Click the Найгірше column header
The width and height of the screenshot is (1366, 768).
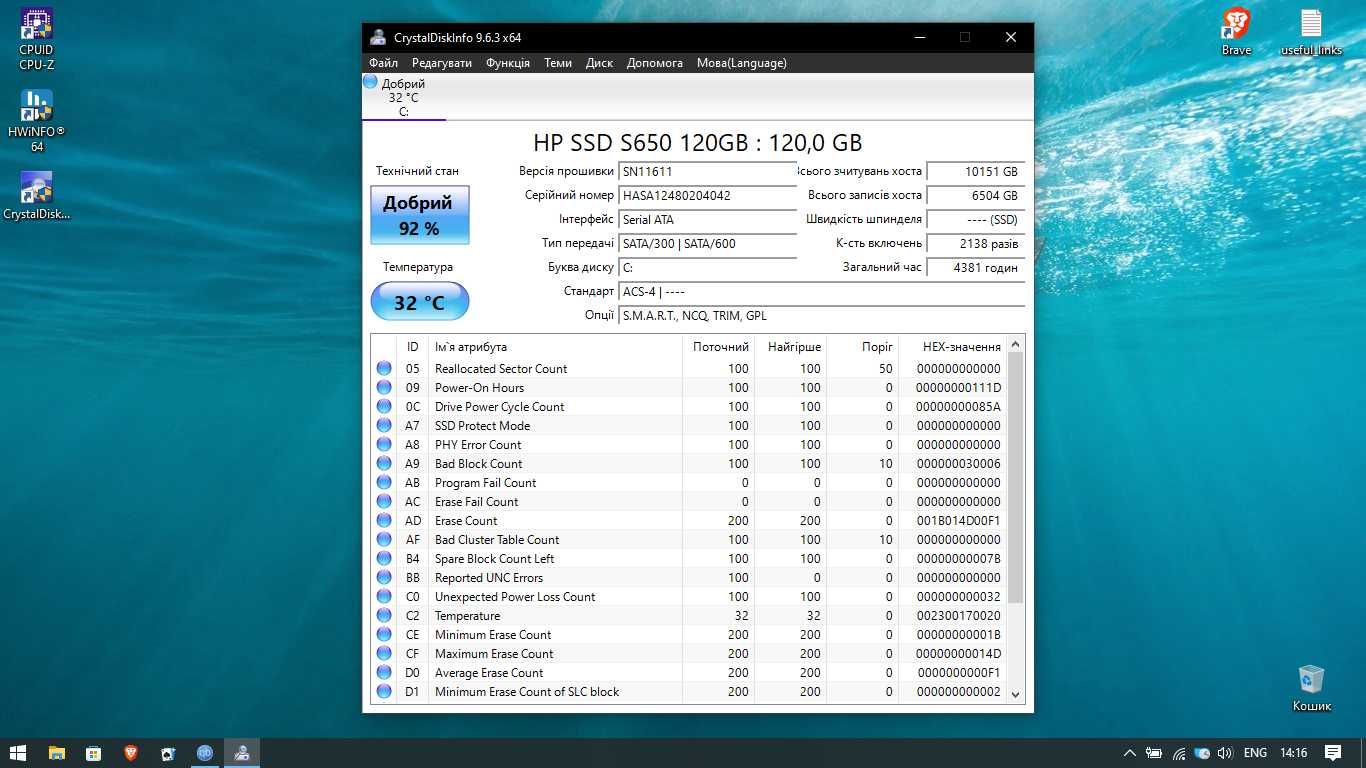tap(791, 347)
